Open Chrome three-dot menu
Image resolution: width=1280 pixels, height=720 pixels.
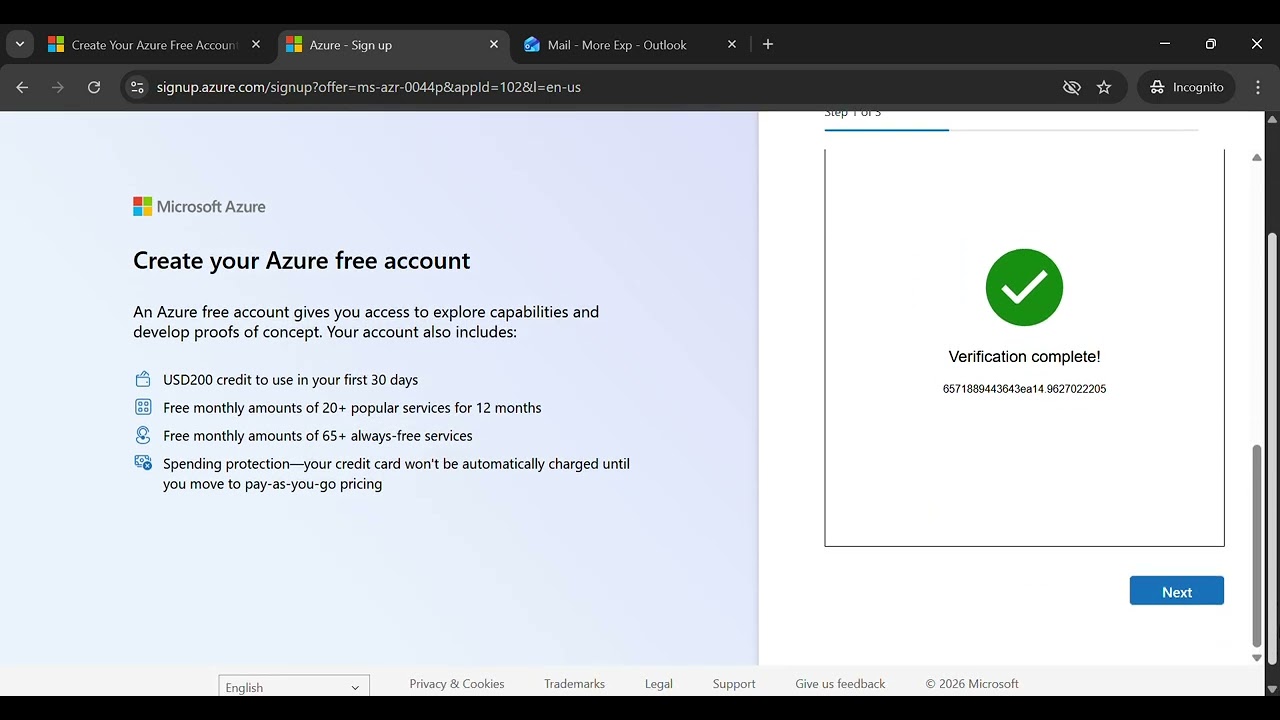(x=1258, y=87)
